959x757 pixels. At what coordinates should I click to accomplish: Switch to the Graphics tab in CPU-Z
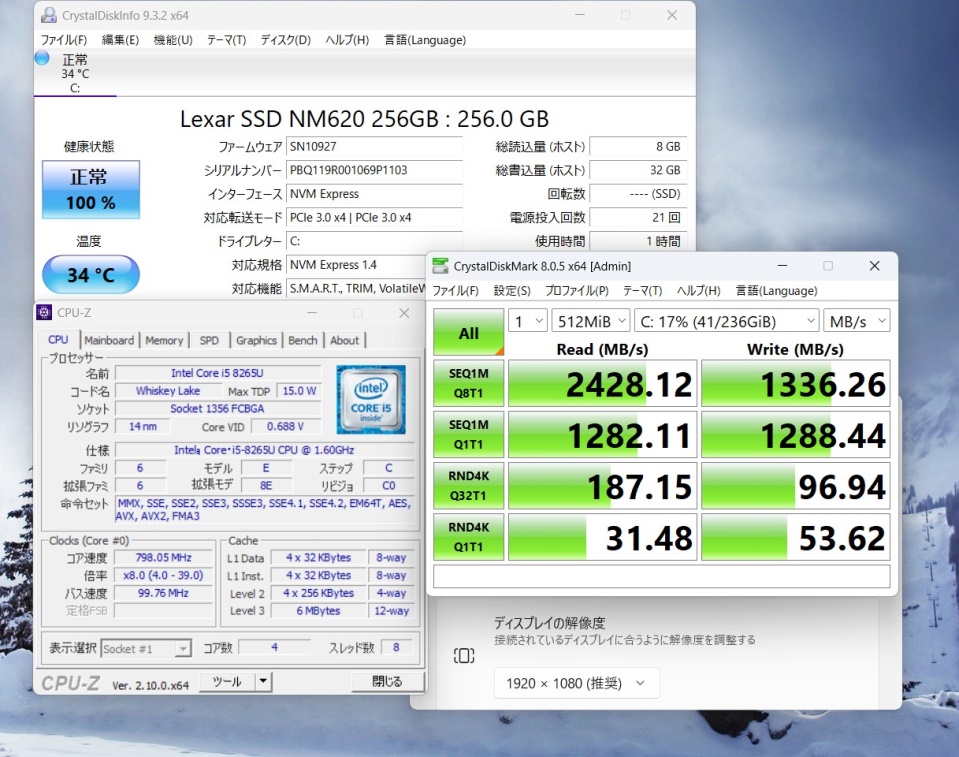point(256,341)
